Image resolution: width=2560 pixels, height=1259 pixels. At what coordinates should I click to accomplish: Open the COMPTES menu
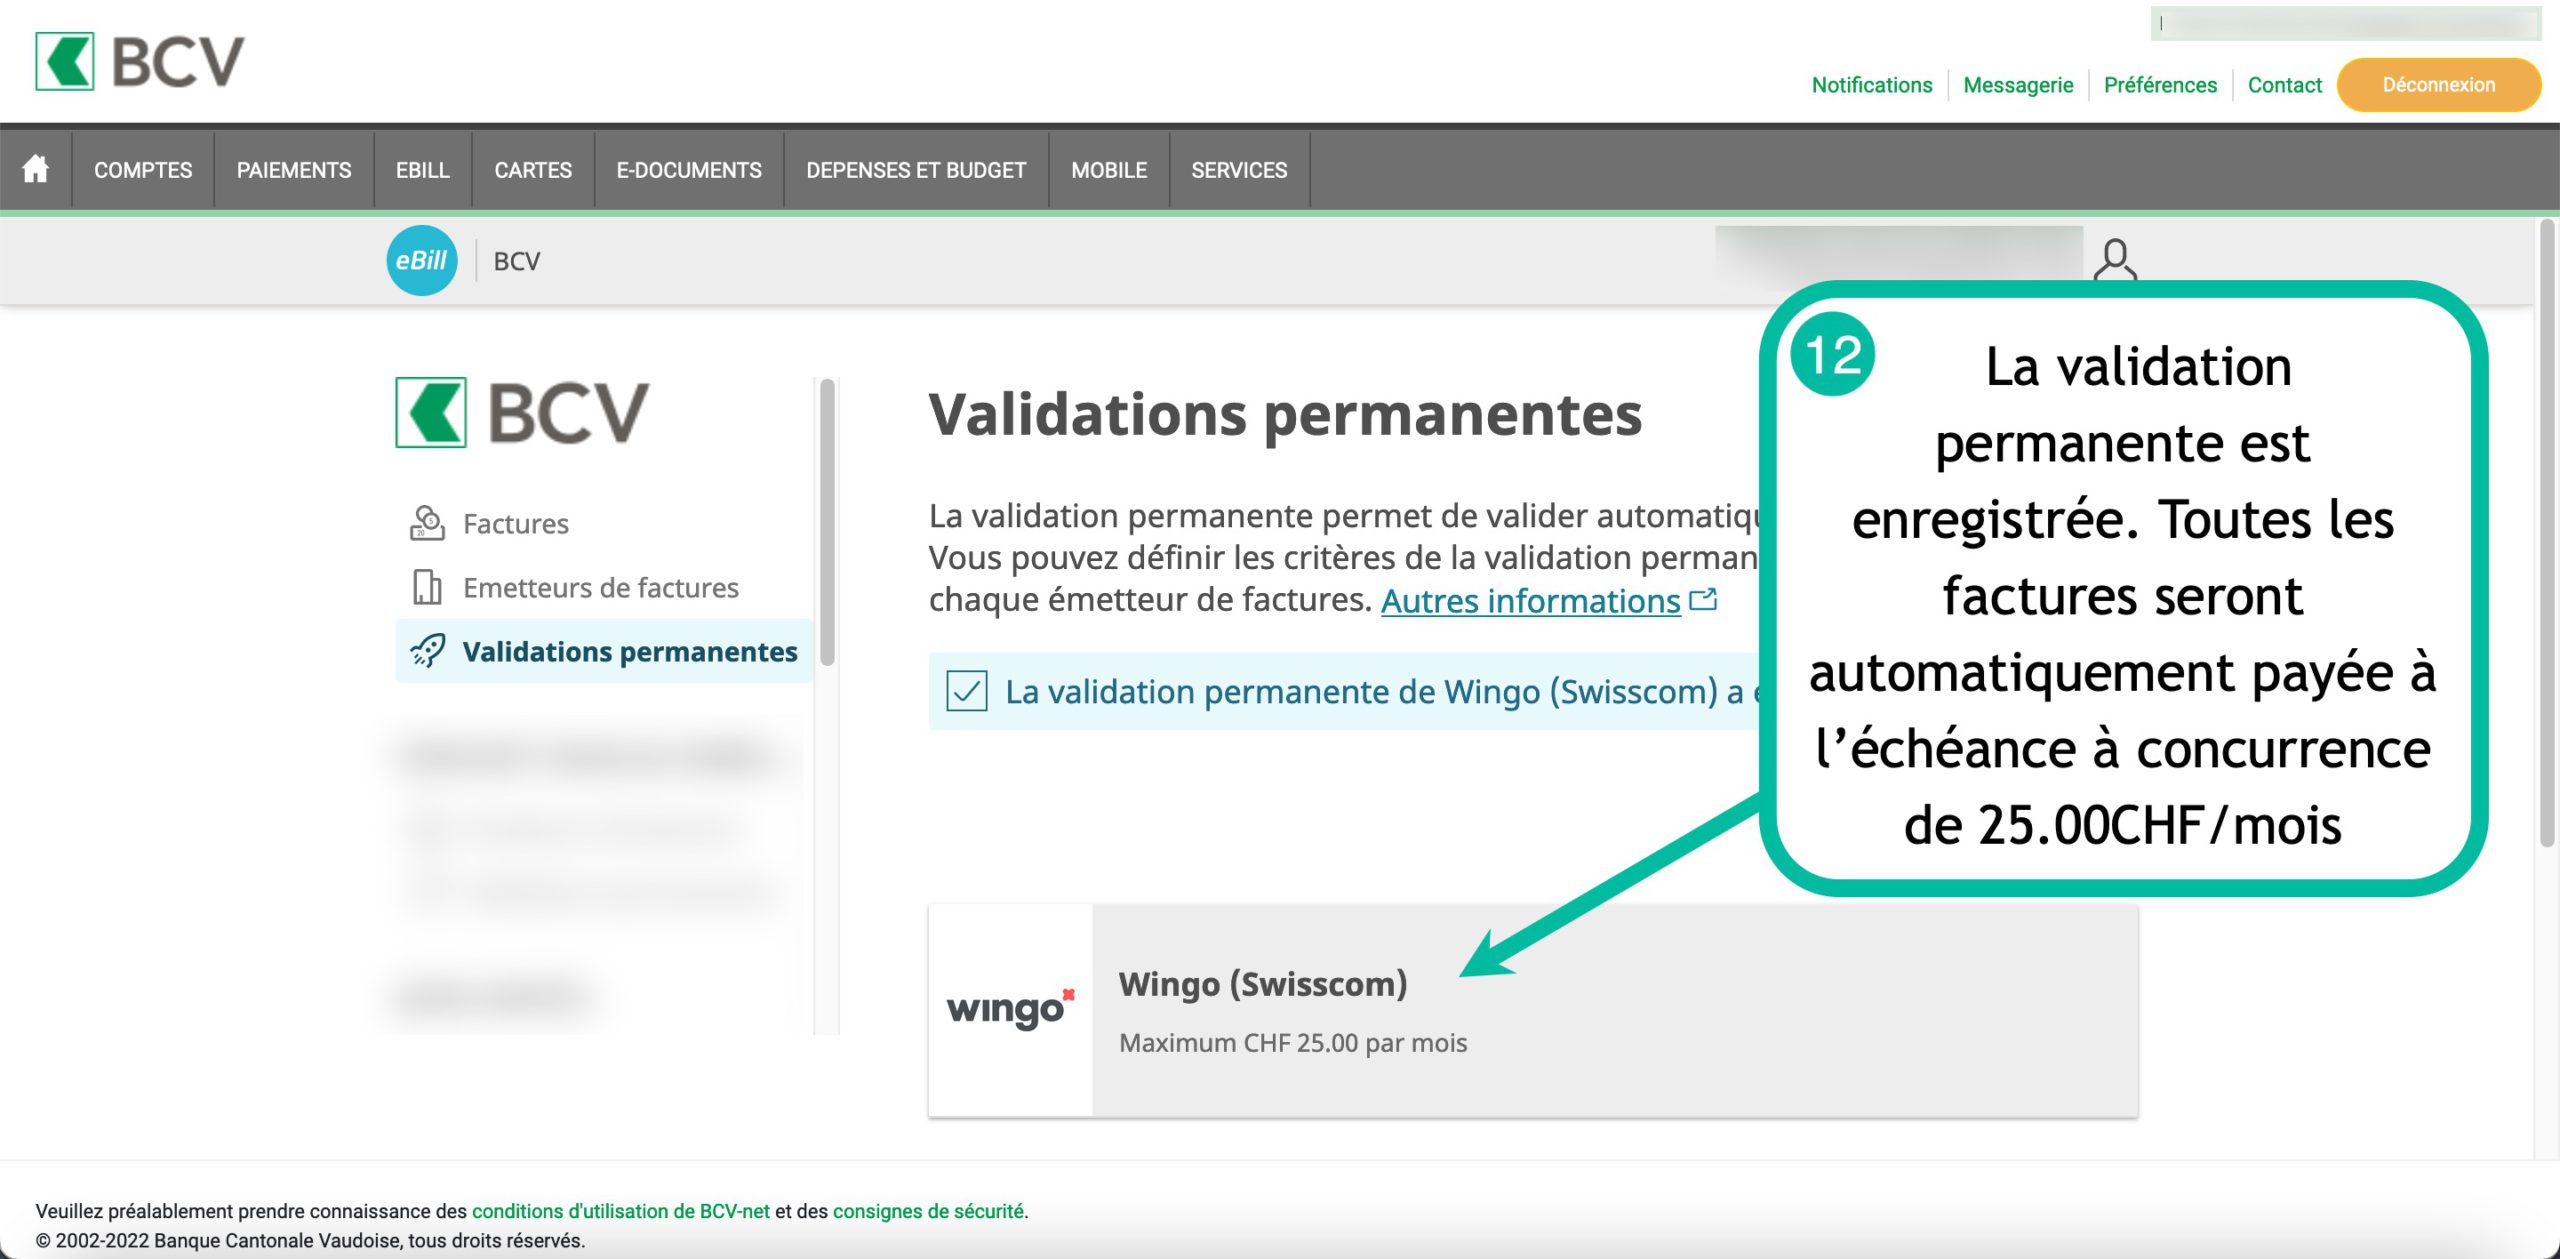coord(143,170)
